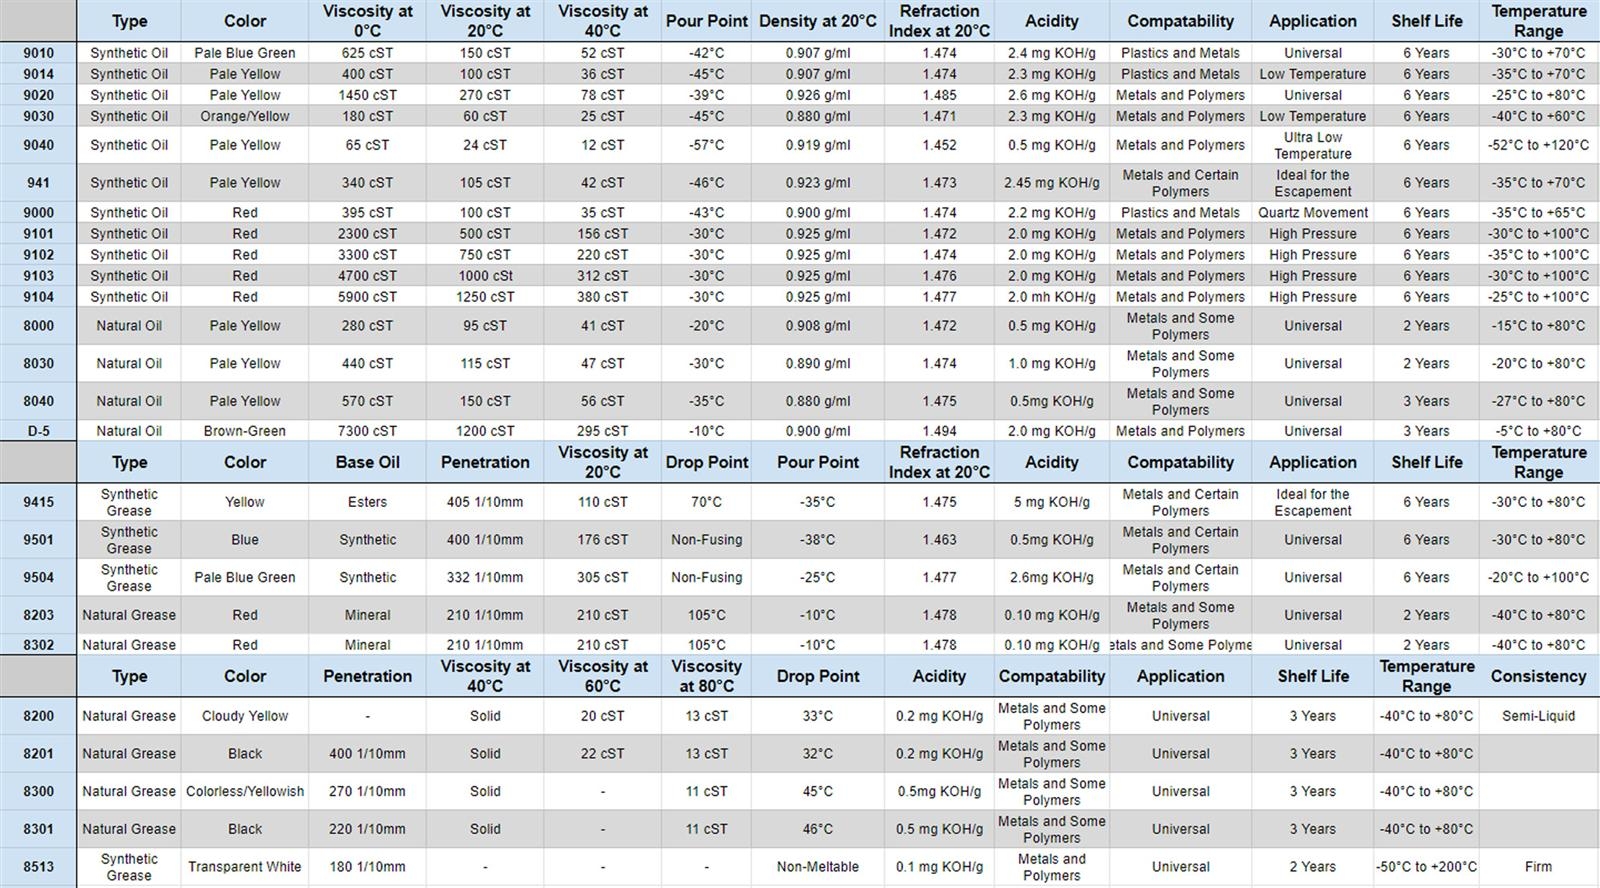Click the '176 cST' viscosity cell
Screen dimensions: 1600x888
click(x=602, y=540)
